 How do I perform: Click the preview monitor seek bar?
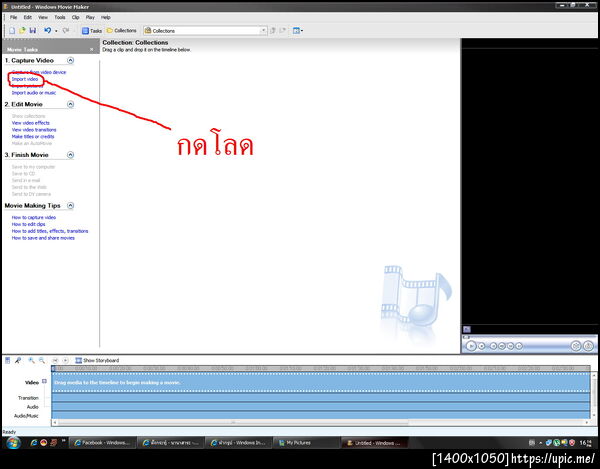pyautogui.click(x=530, y=337)
